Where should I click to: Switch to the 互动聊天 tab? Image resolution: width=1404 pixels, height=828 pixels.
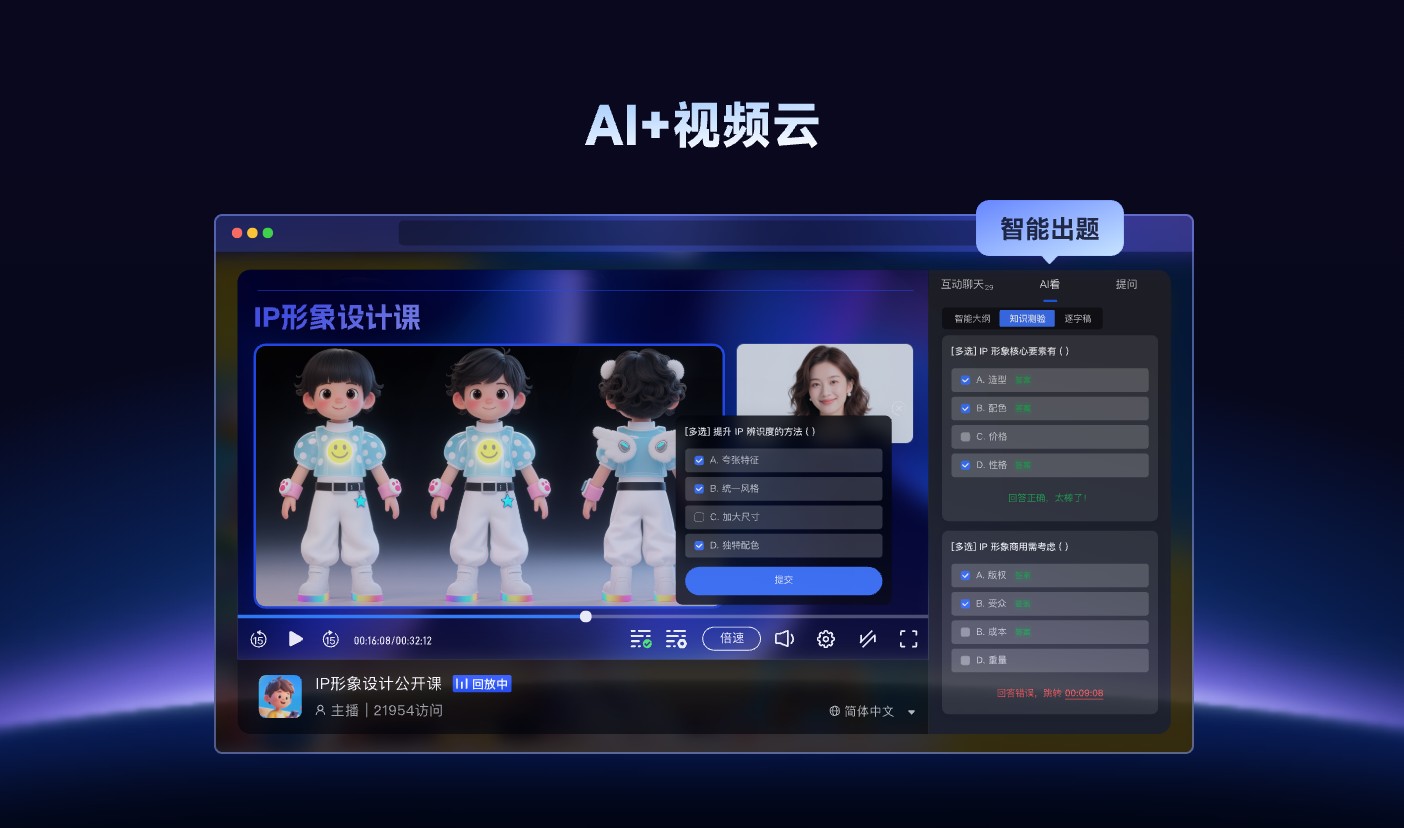click(967, 285)
